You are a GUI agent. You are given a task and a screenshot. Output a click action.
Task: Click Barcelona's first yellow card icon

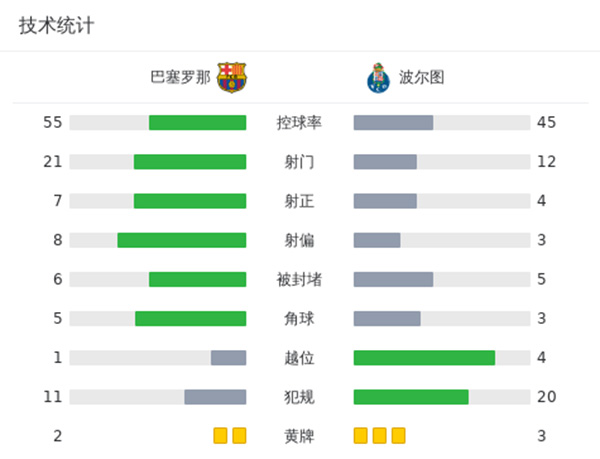click(221, 436)
